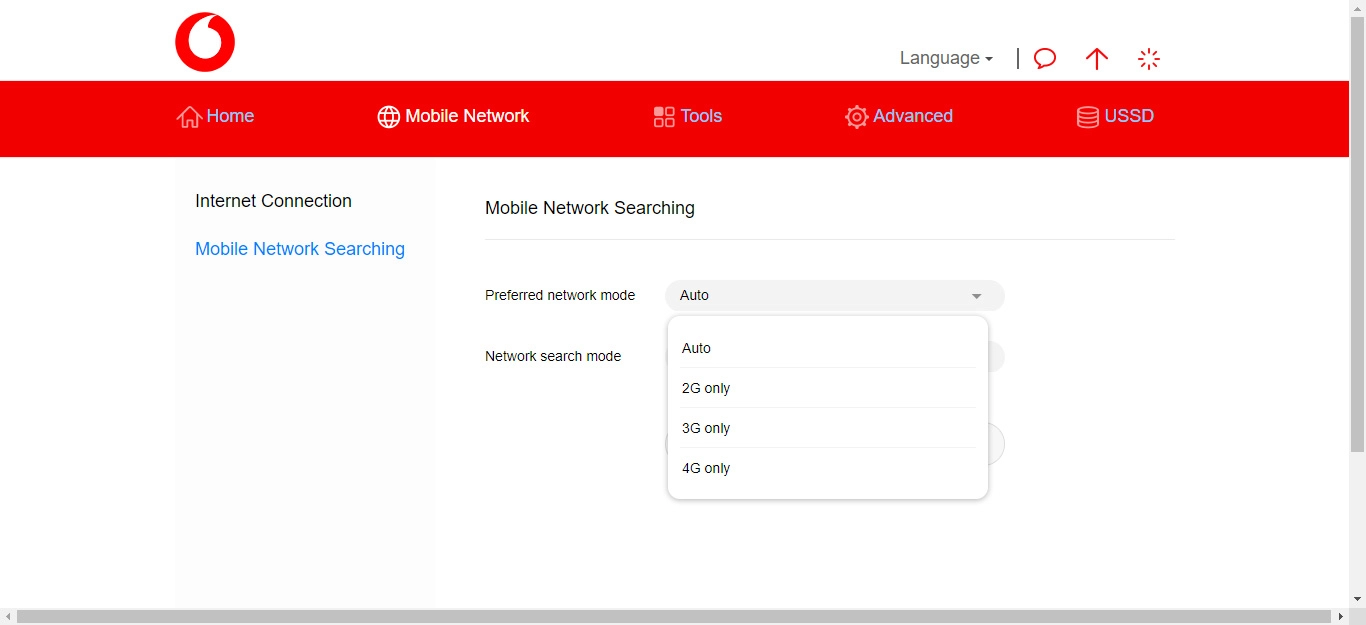Open Internet Connection settings

[x=273, y=201]
